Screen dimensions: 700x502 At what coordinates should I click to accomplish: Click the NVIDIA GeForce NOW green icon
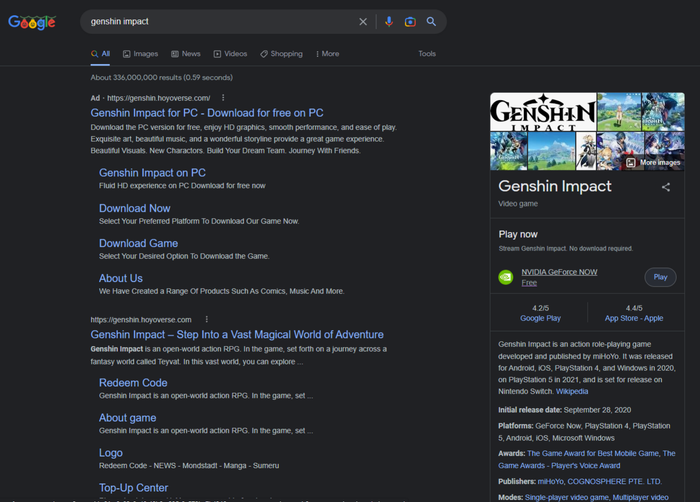point(505,277)
